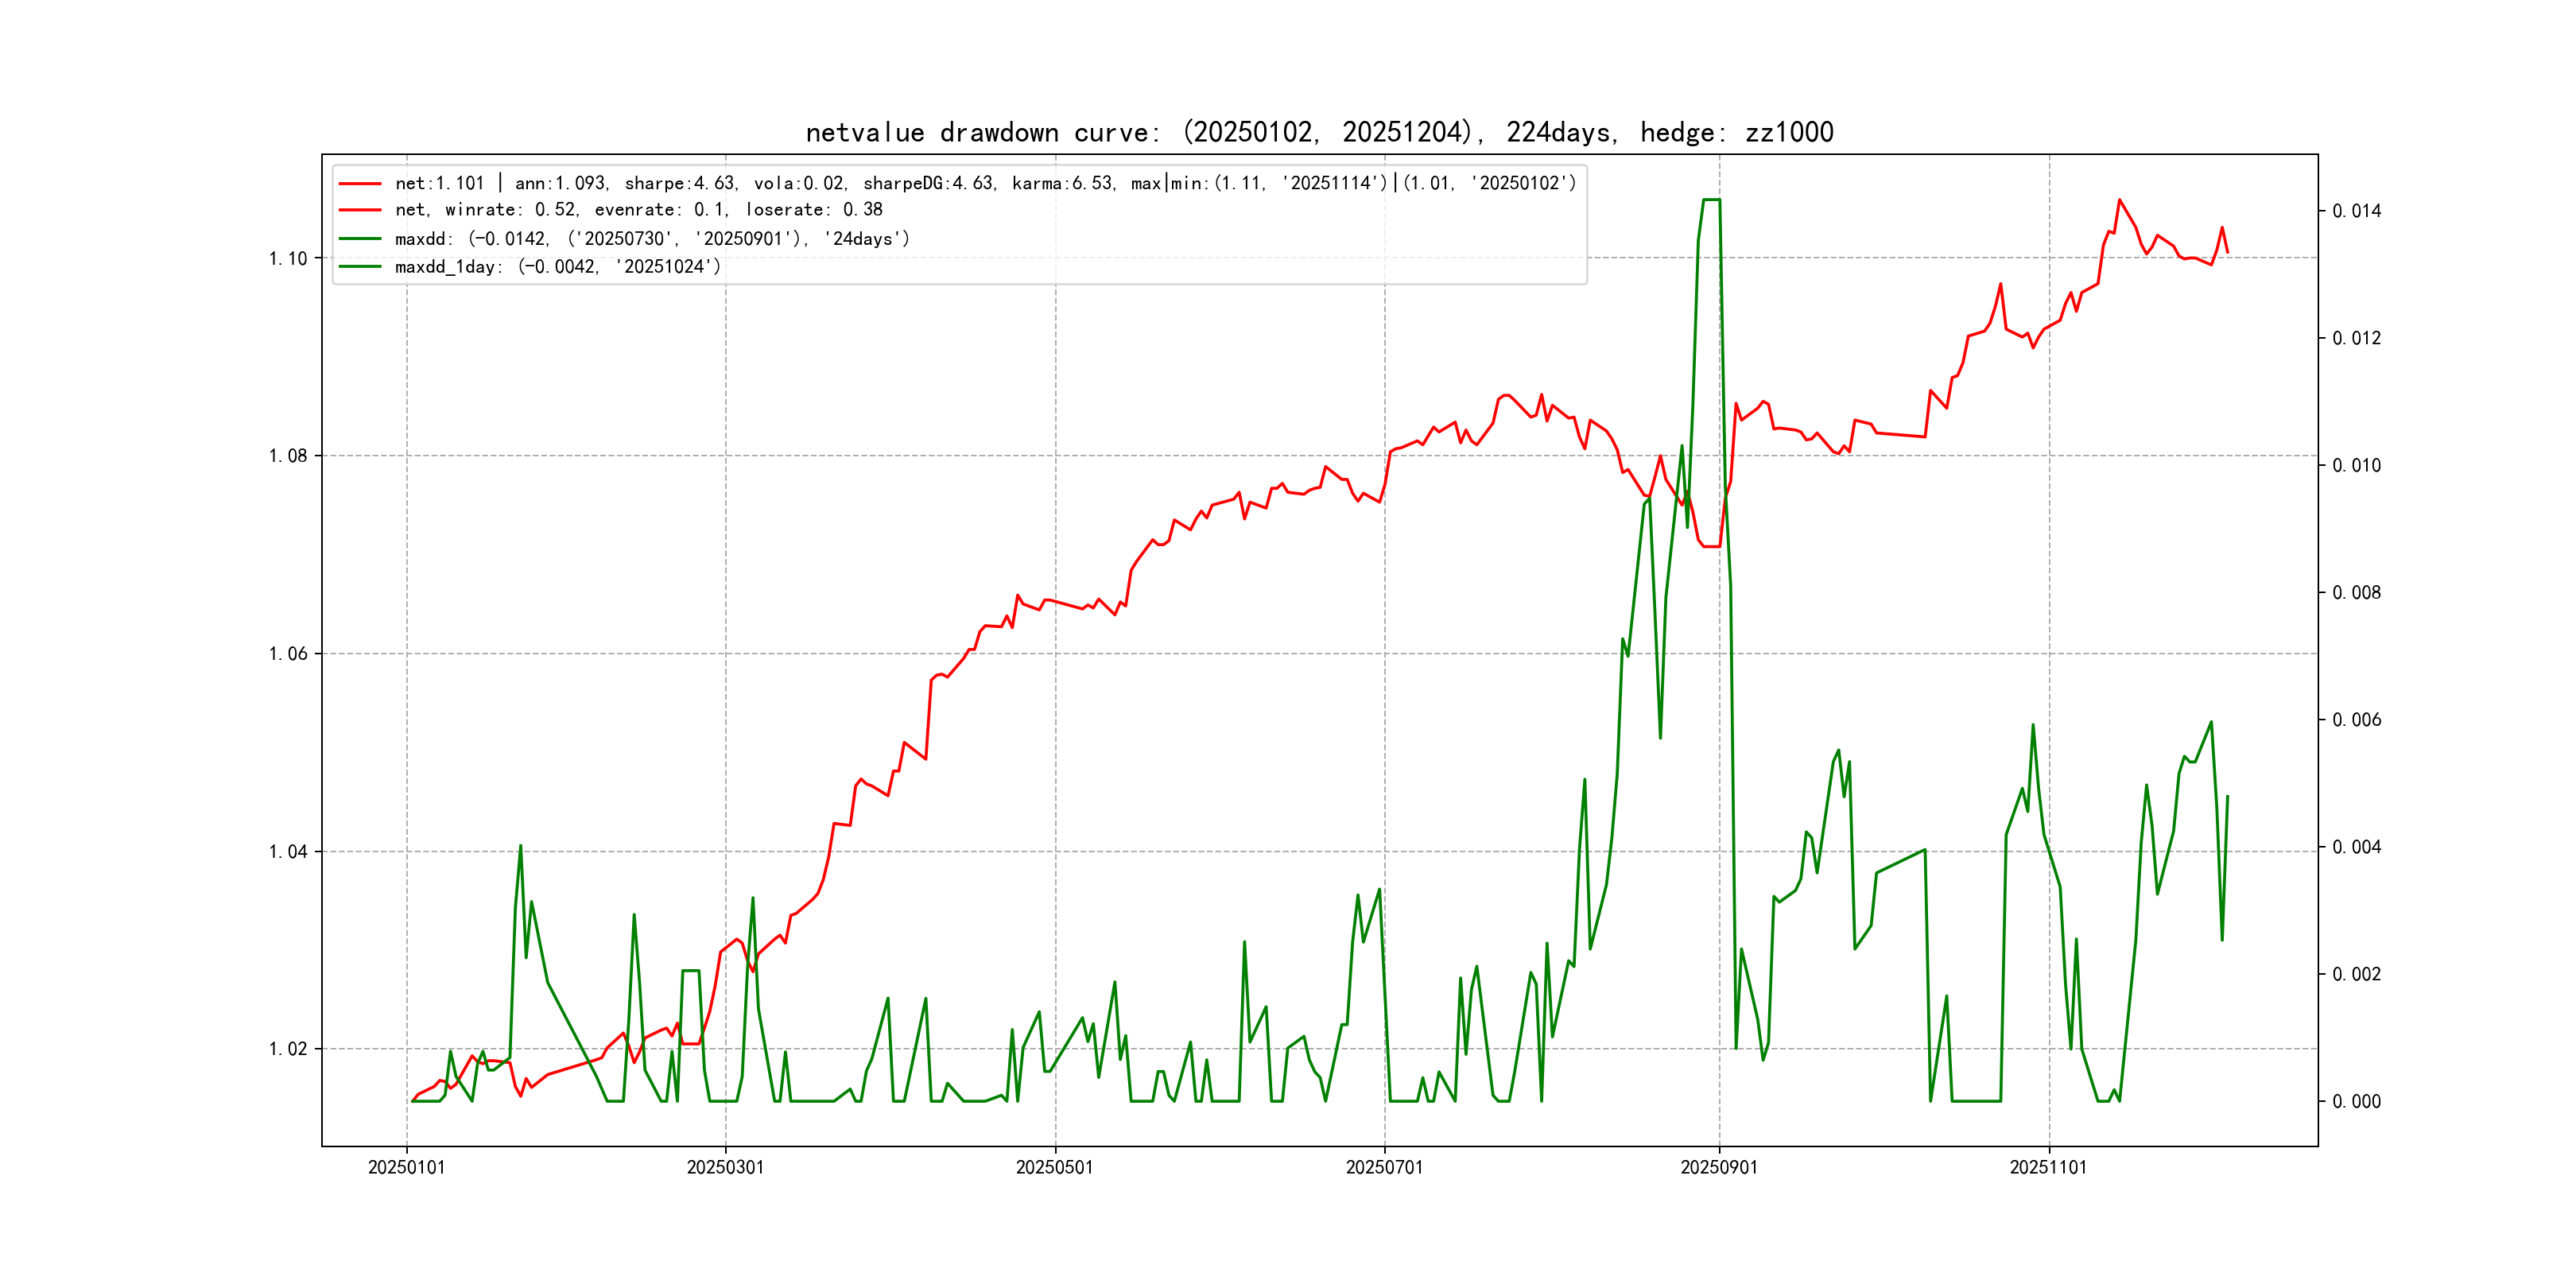This screenshot has width=2576, height=1288.
Task: Click x-axis date label 20250301
Action: [725, 1168]
